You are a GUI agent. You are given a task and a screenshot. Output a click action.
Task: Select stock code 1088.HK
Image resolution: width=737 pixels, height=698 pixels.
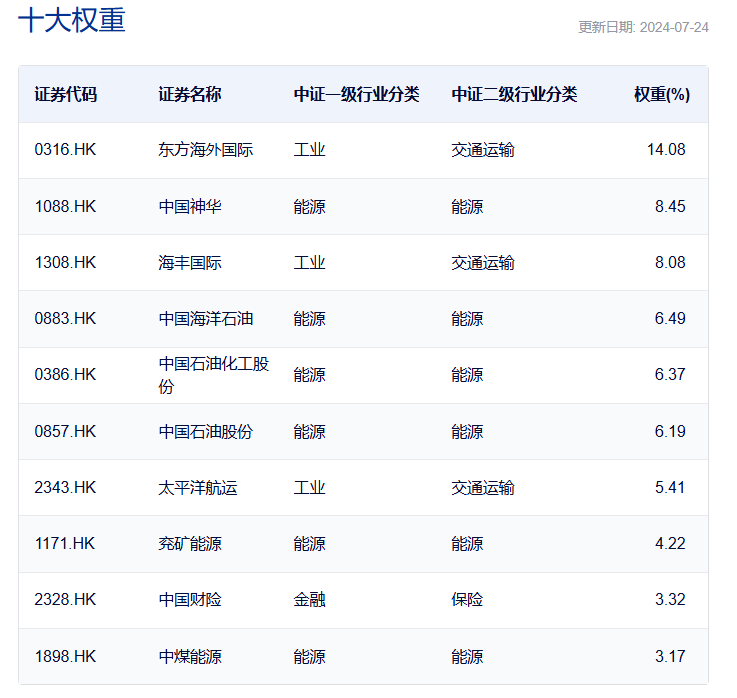(65, 206)
